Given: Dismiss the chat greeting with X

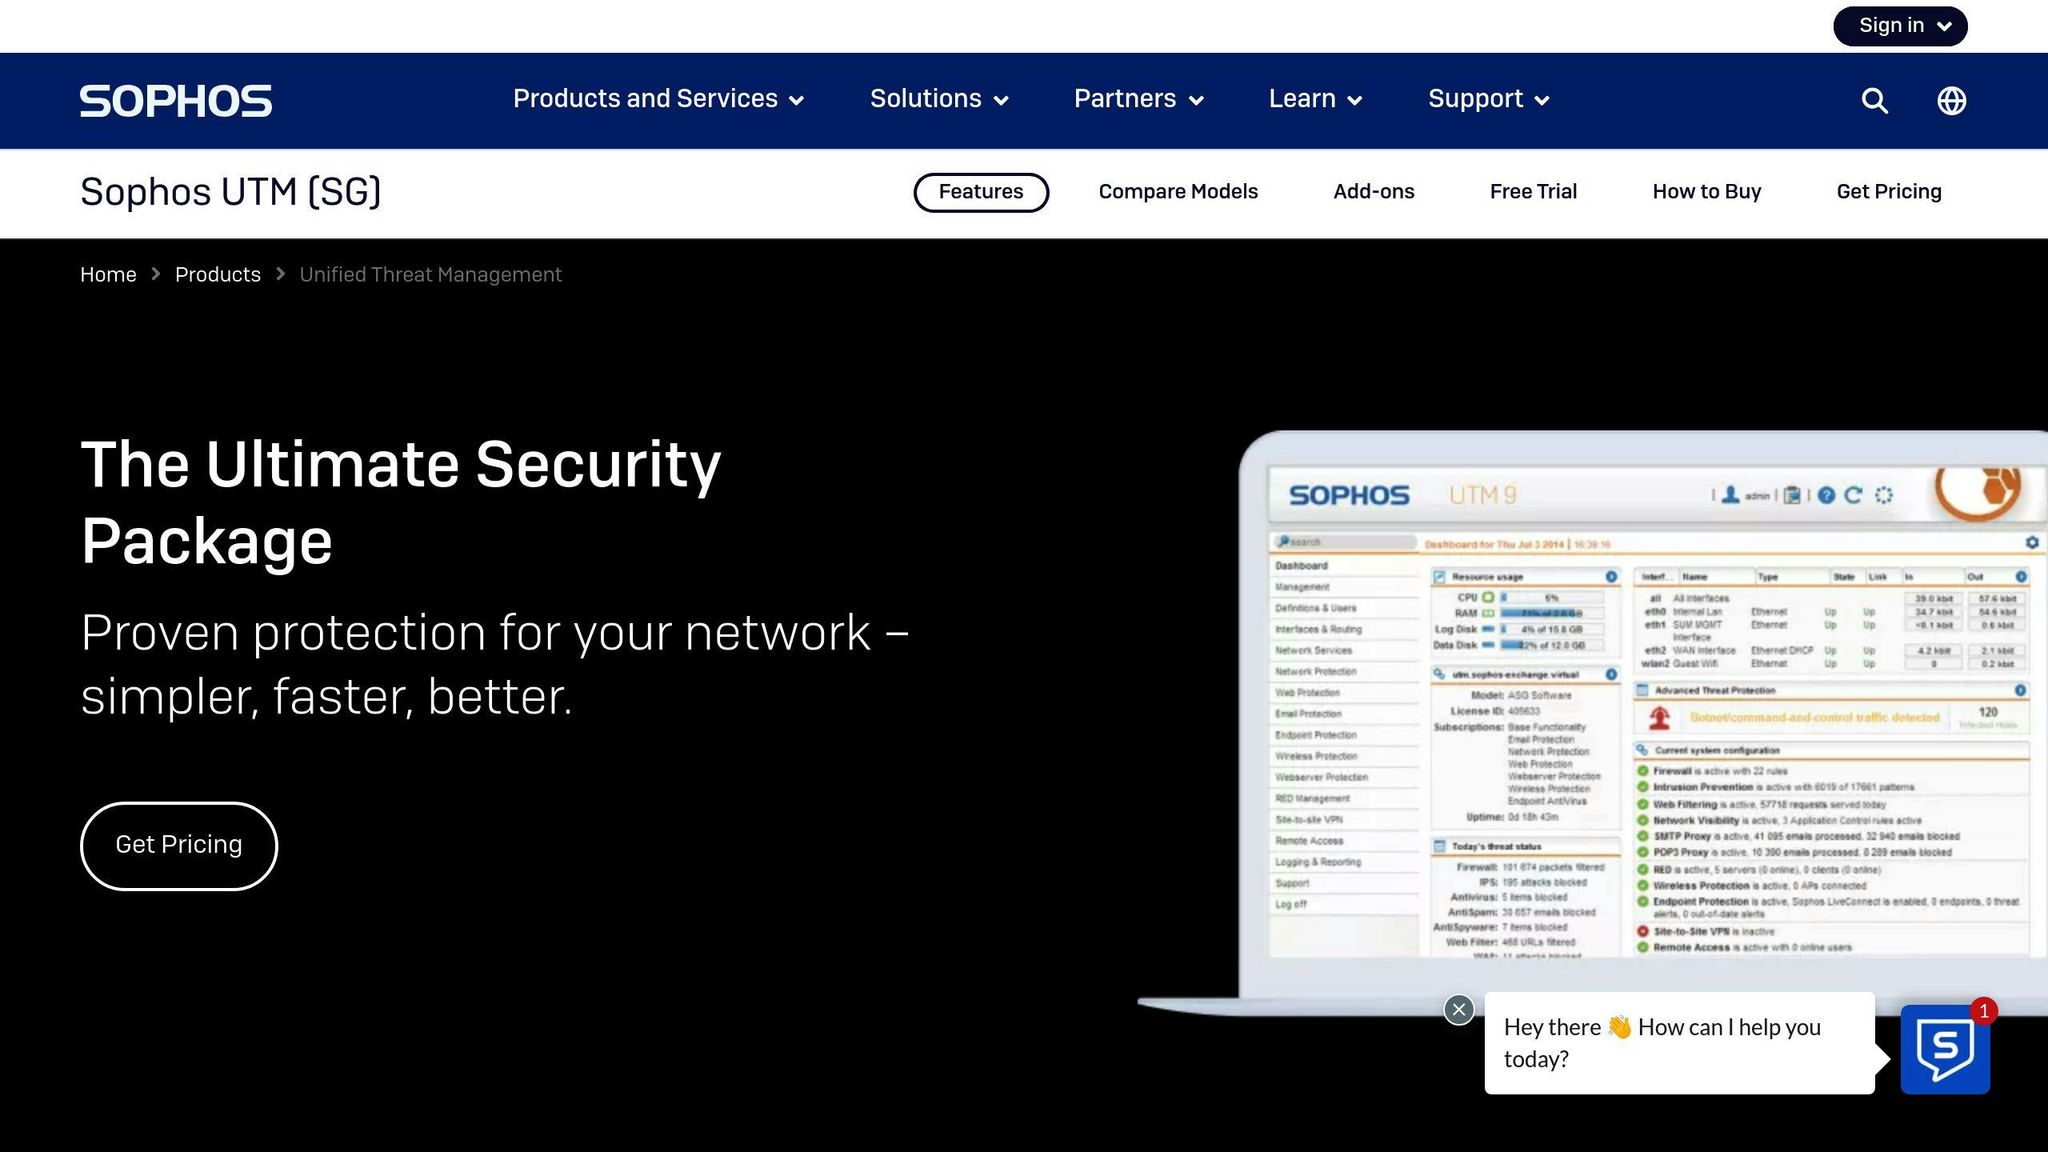Looking at the screenshot, I should click(1459, 1010).
